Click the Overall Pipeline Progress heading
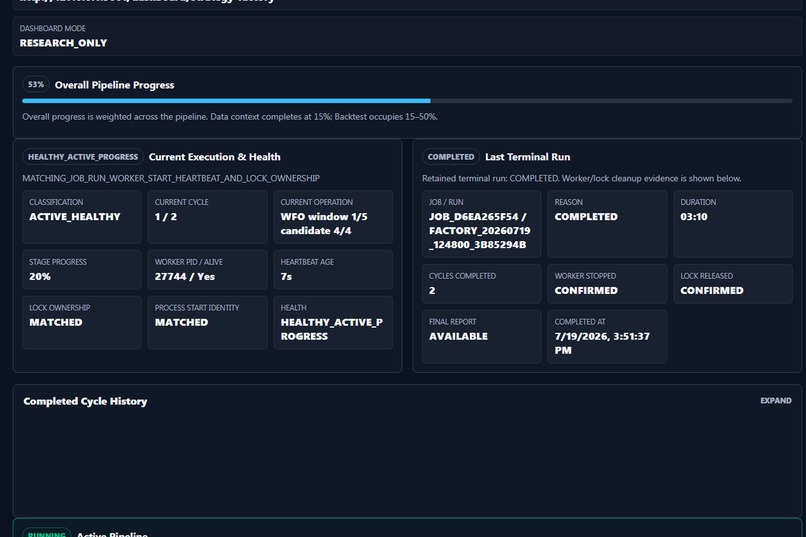806x537 pixels. coord(115,85)
